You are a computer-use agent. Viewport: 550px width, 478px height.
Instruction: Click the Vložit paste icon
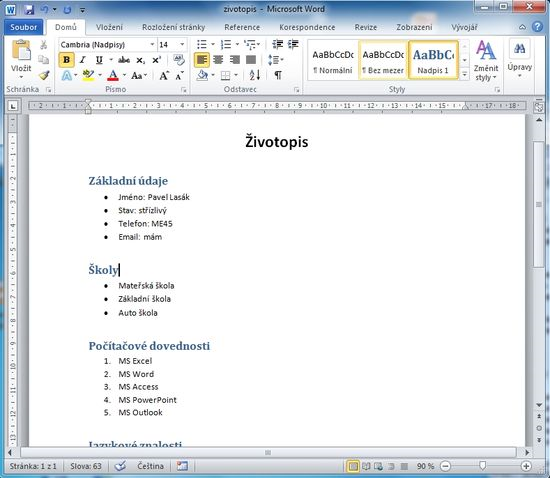[21, 50]
